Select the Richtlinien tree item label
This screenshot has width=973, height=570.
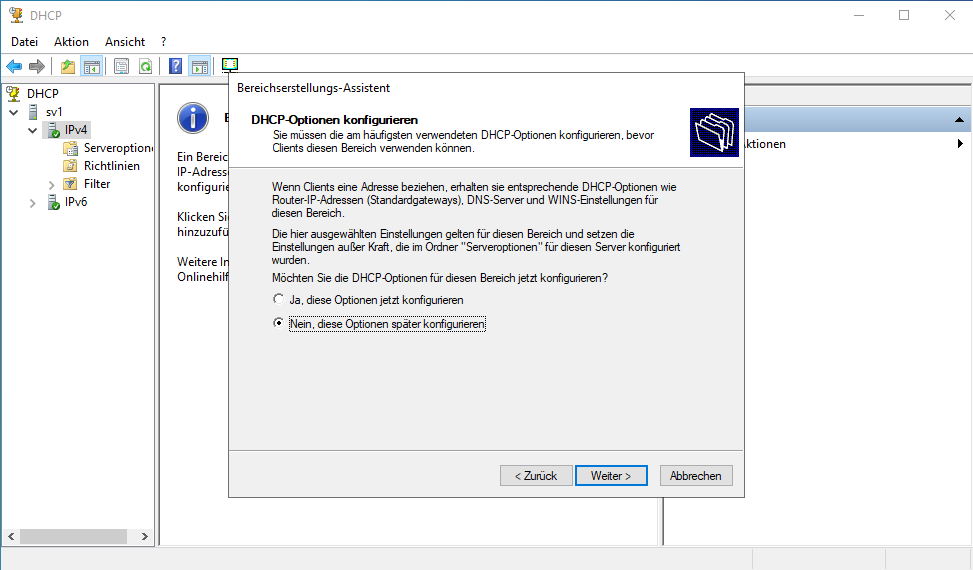pyautogui.click(x=112, y=166)
